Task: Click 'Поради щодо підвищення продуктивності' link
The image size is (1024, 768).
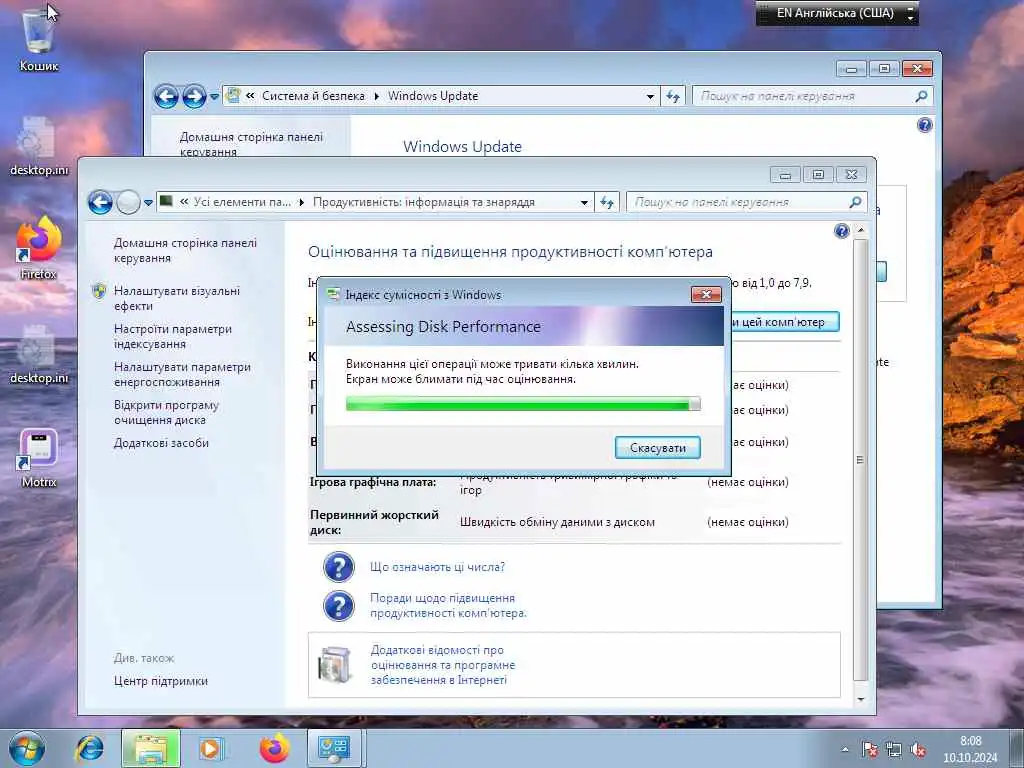Action: [x=448, y=605]
